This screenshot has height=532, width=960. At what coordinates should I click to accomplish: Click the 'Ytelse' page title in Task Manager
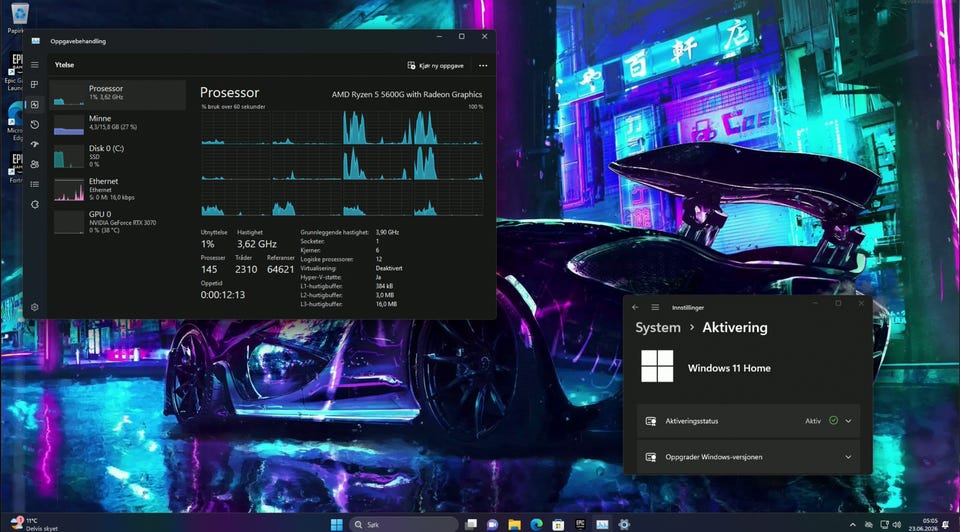(64, 65)
